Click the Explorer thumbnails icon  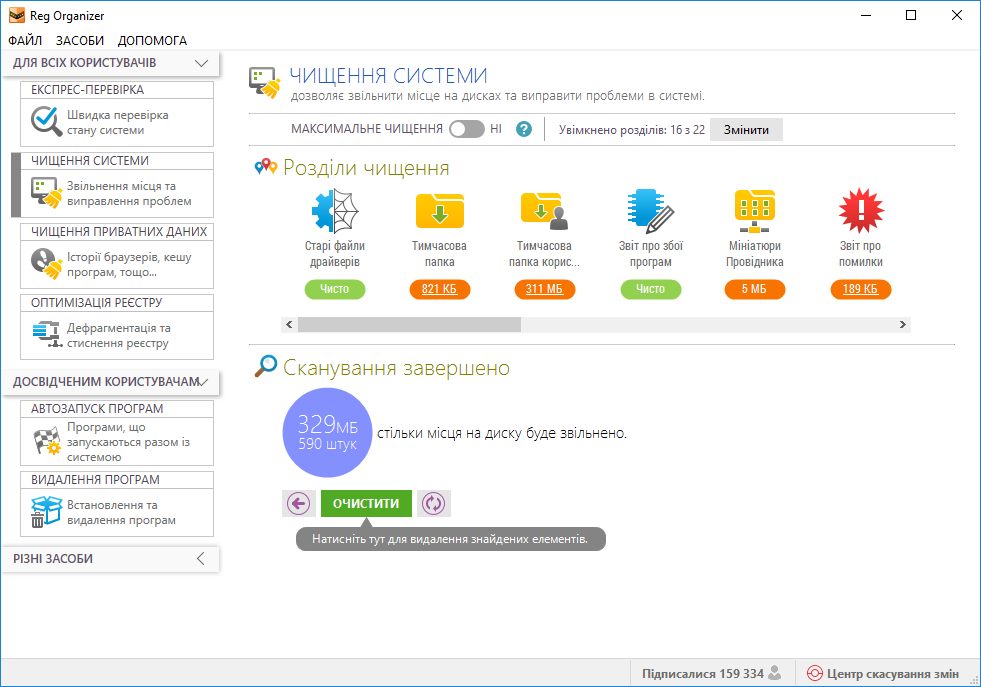pyautogui.click(x=755, y=211)
